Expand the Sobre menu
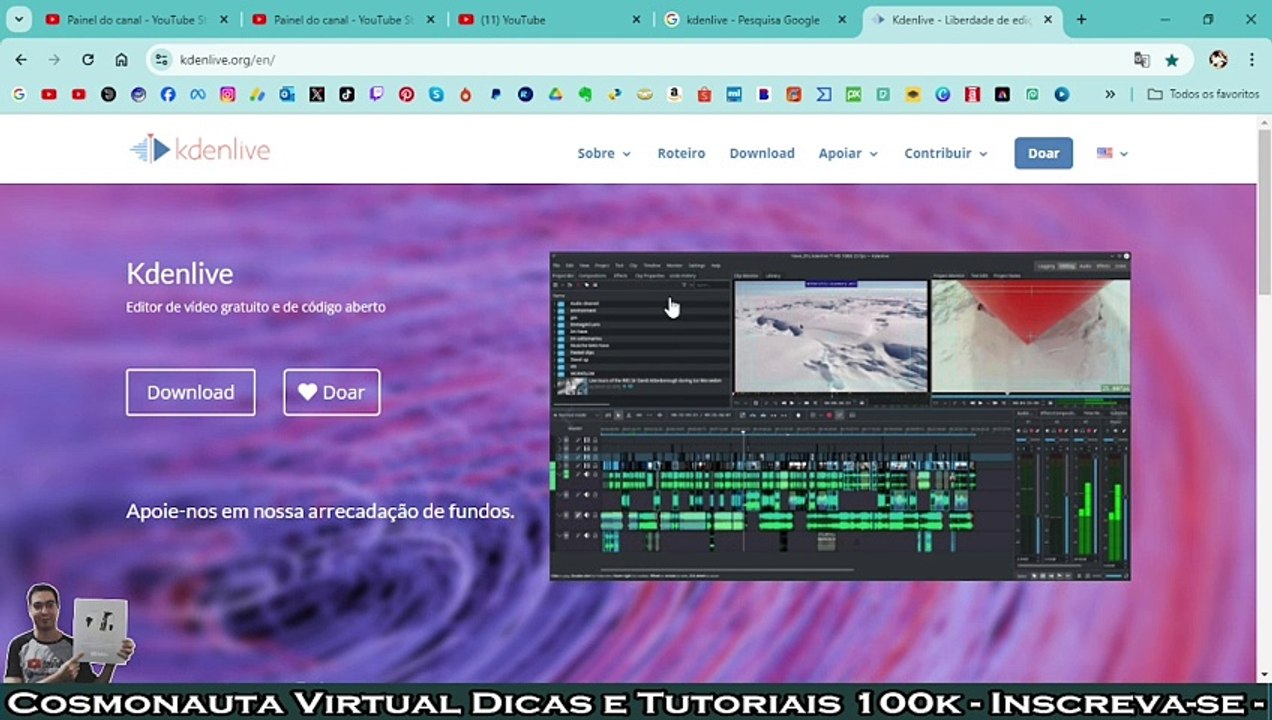The width and height of the screenshot is (1272, 720). pos(604,153)
